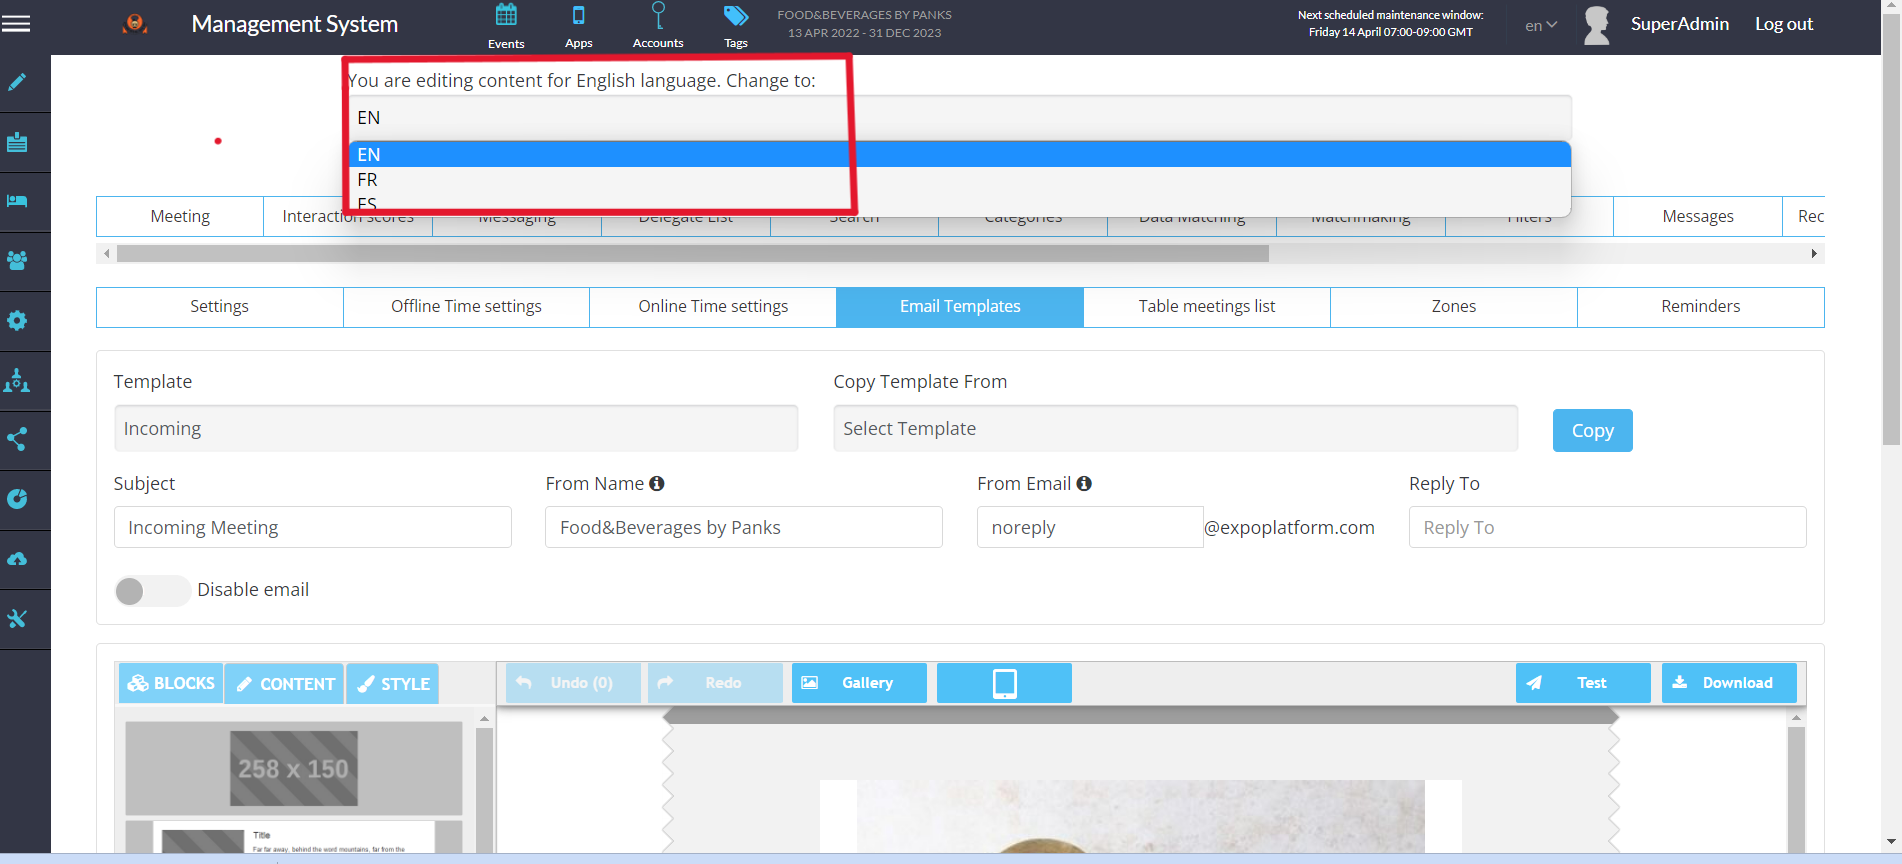
Task: Toggle the Disable email switch
Action: point(152,591)
